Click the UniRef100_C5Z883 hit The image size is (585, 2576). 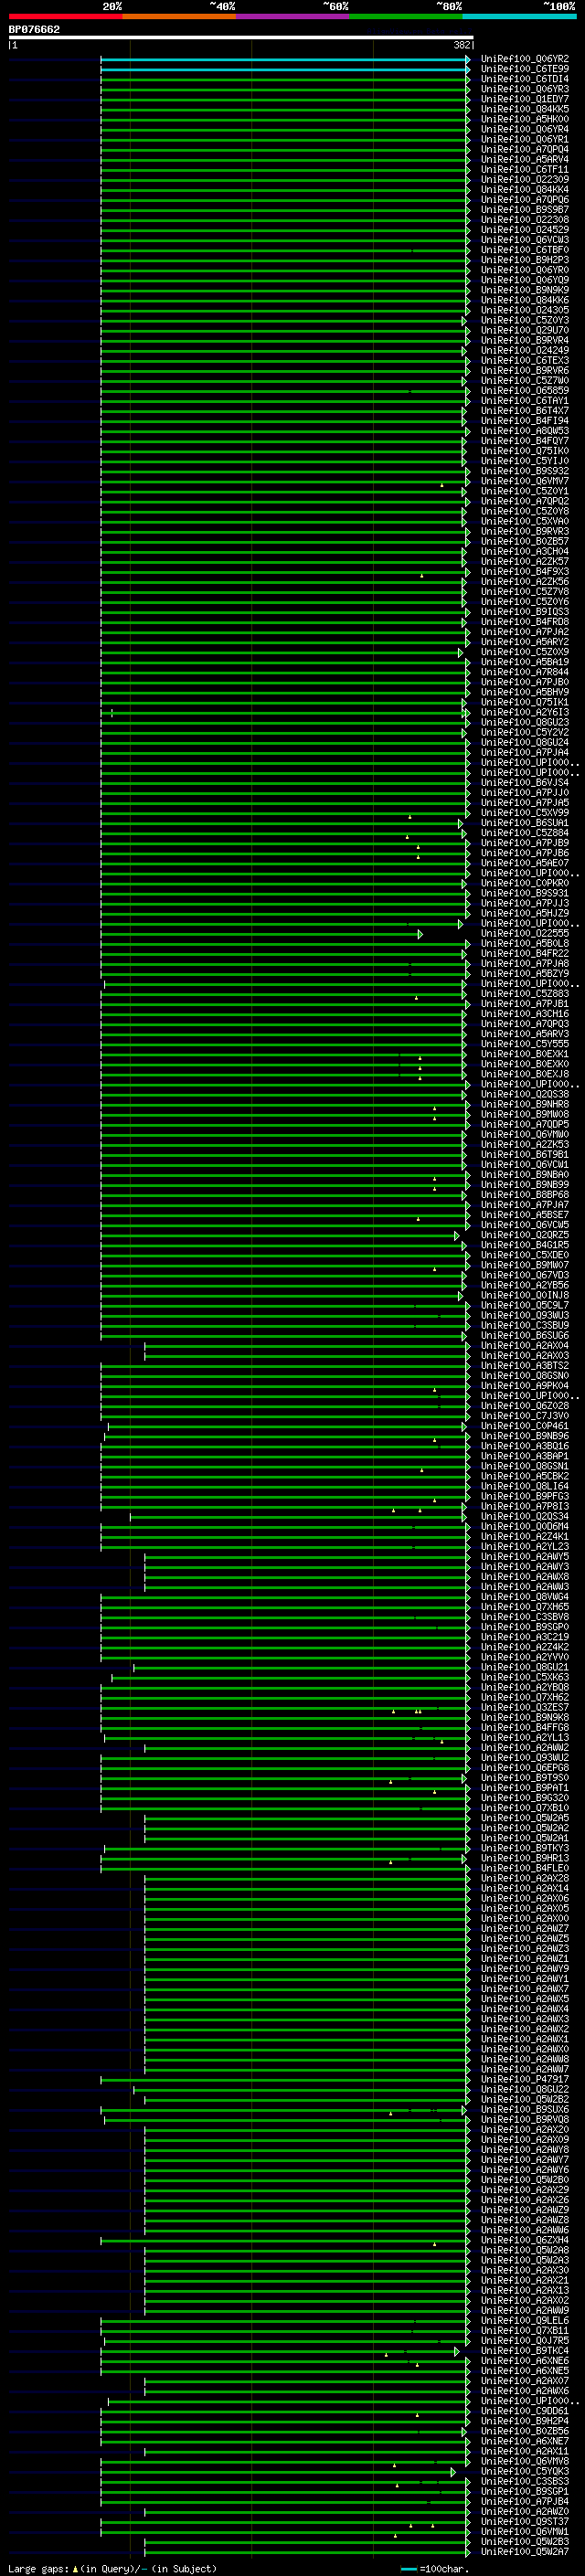[525, 994]
